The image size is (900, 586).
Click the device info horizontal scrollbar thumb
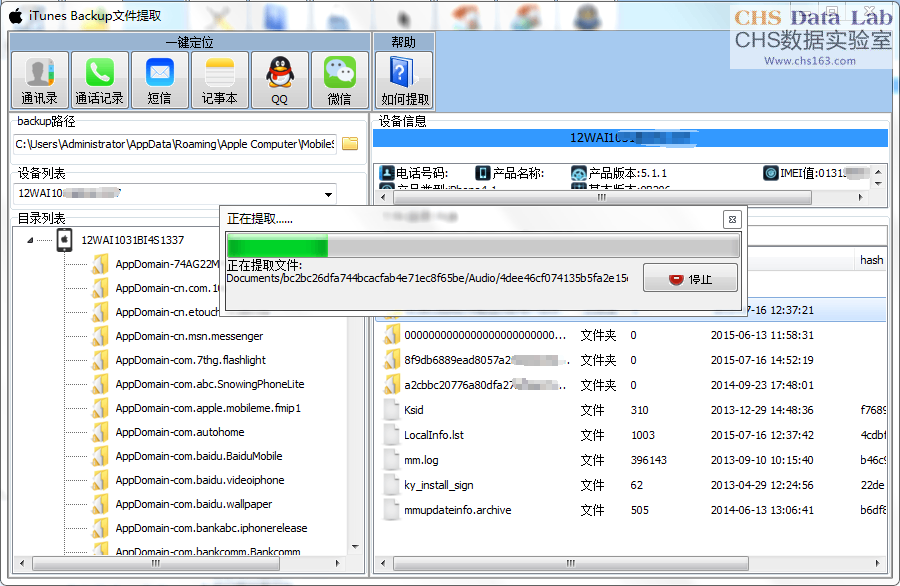pos(602,197)
